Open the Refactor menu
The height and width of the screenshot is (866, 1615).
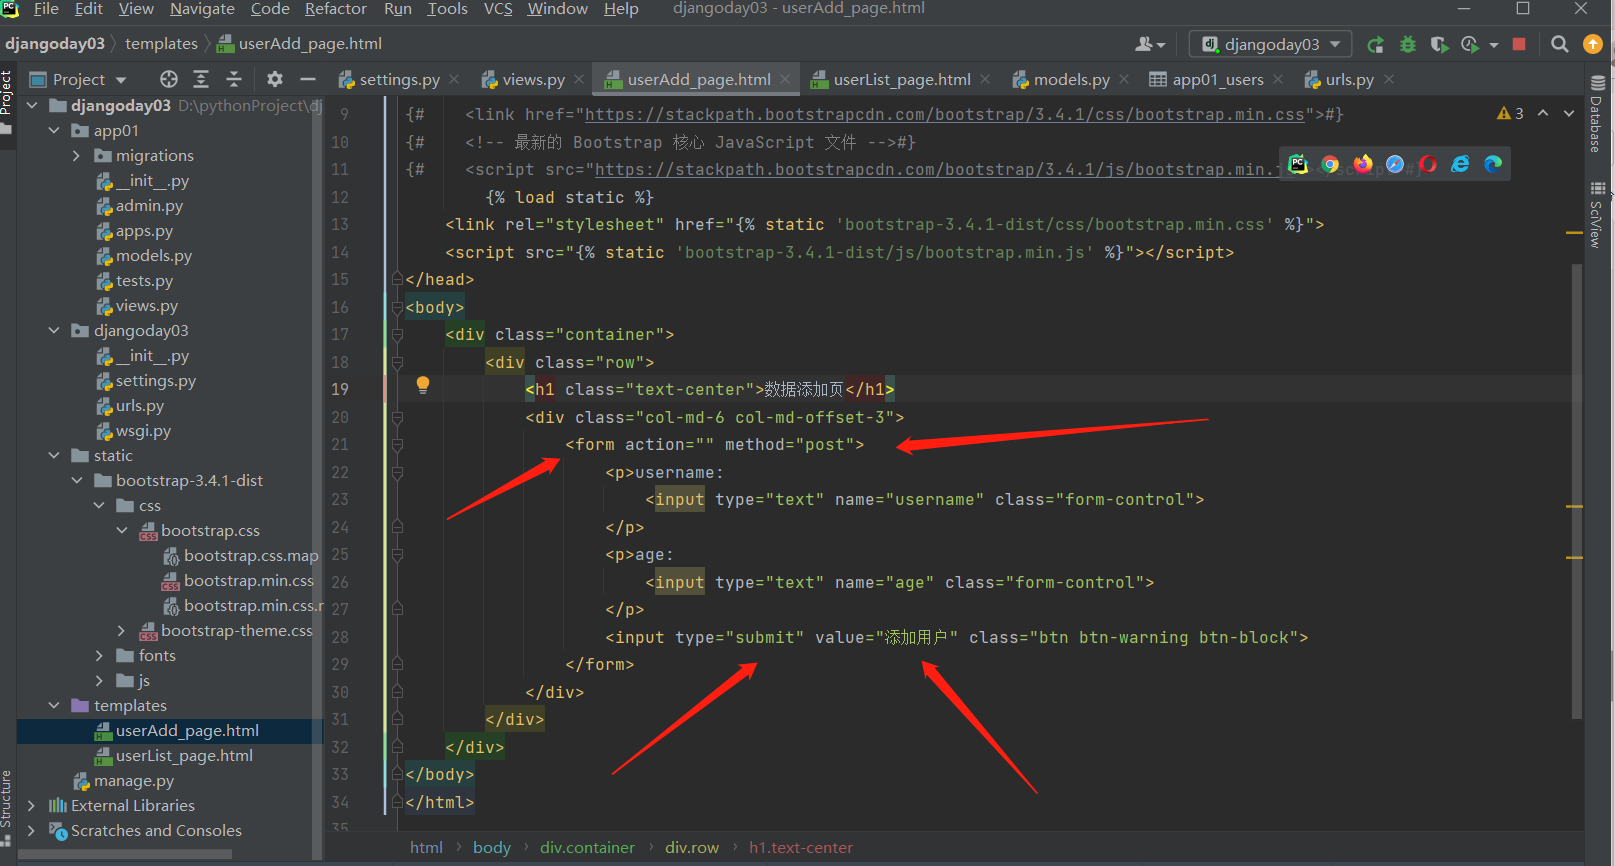(336, 9)
